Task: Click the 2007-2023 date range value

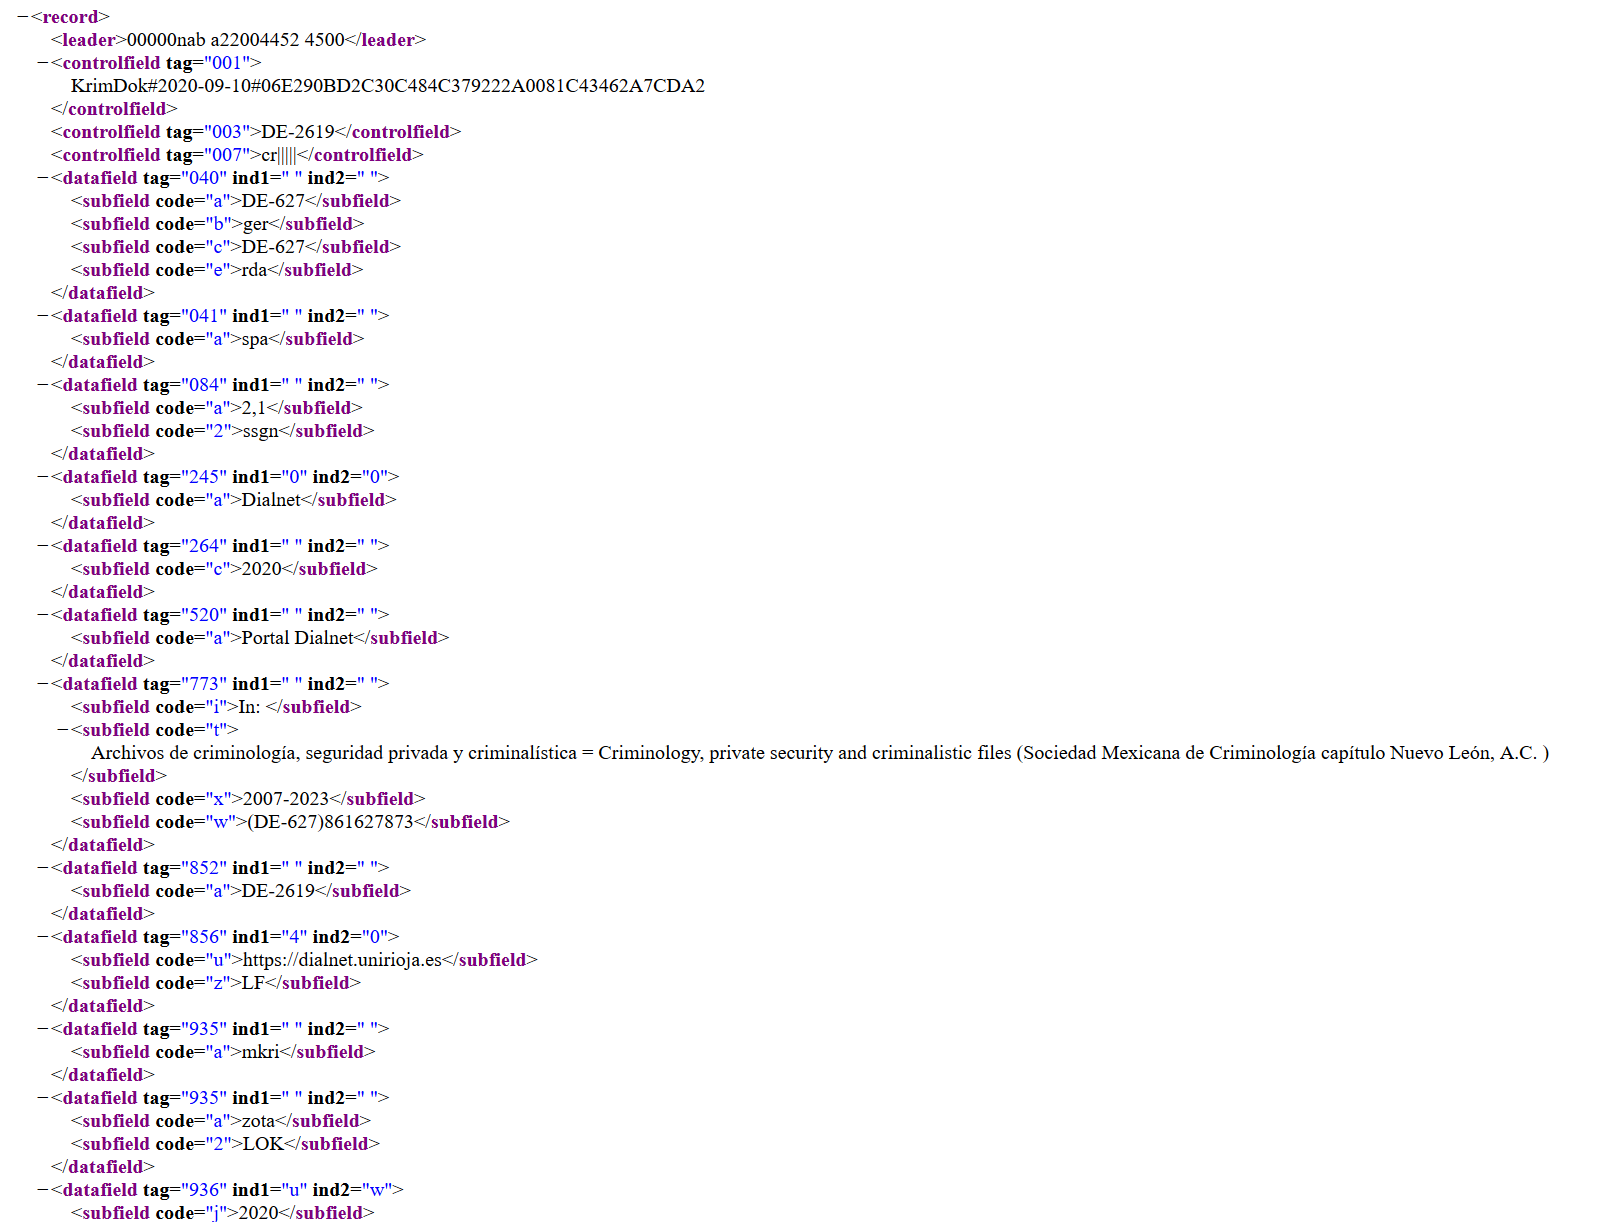Action: [x=286, y=799]
